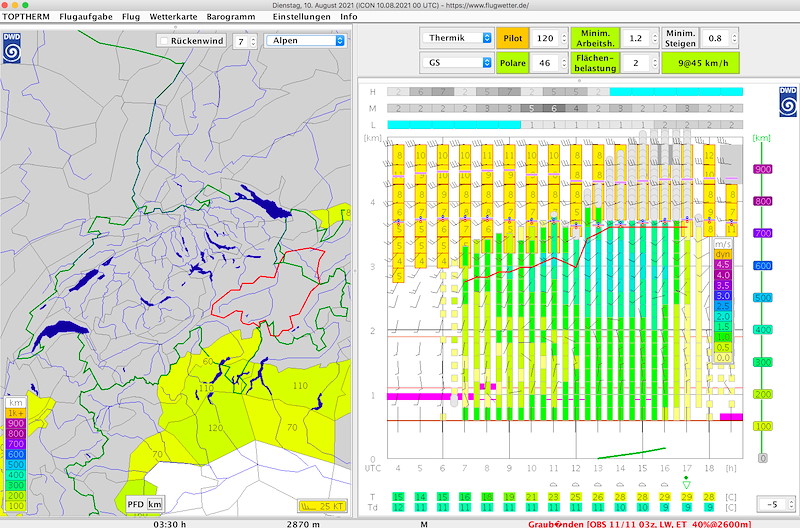The image size is (800, 528).
Task: Click the cloud icon under hour 12
Action: pos(576,485)
